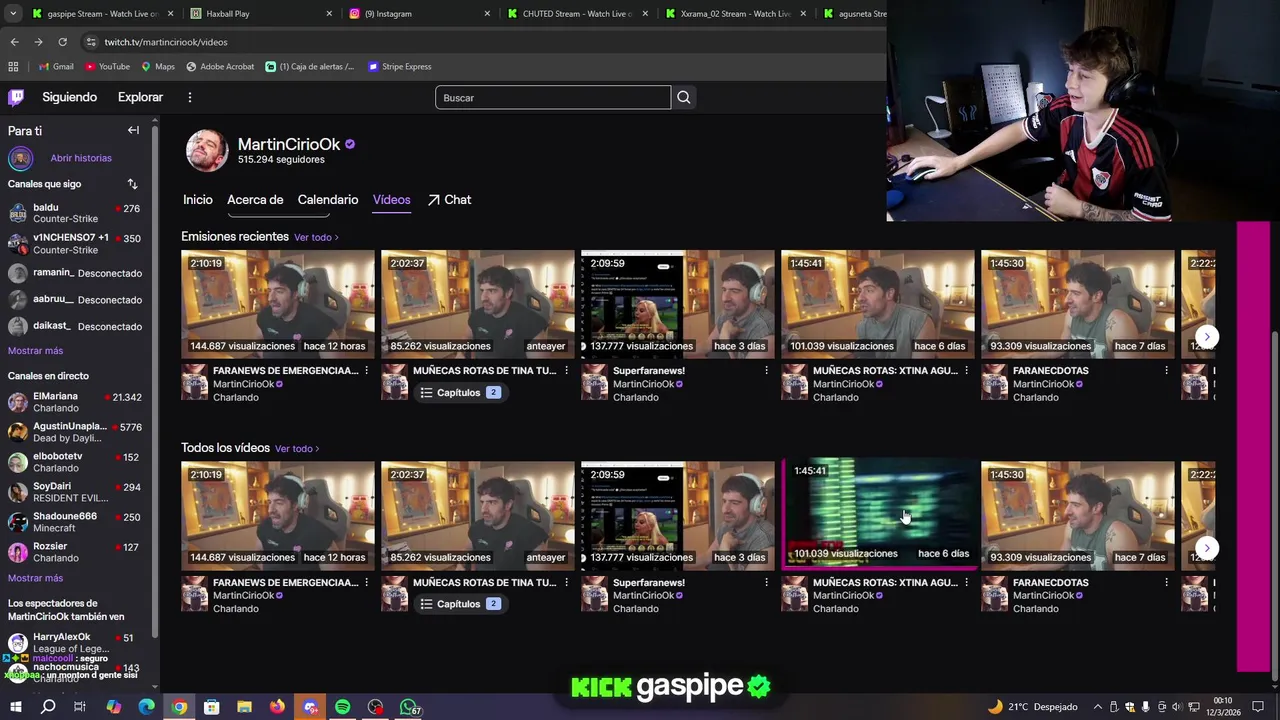The width and height of the screenshot is (1280, 720).
Task: Open AgustinUnapla live channel in sidebar
Action: [x=76, y=432]
